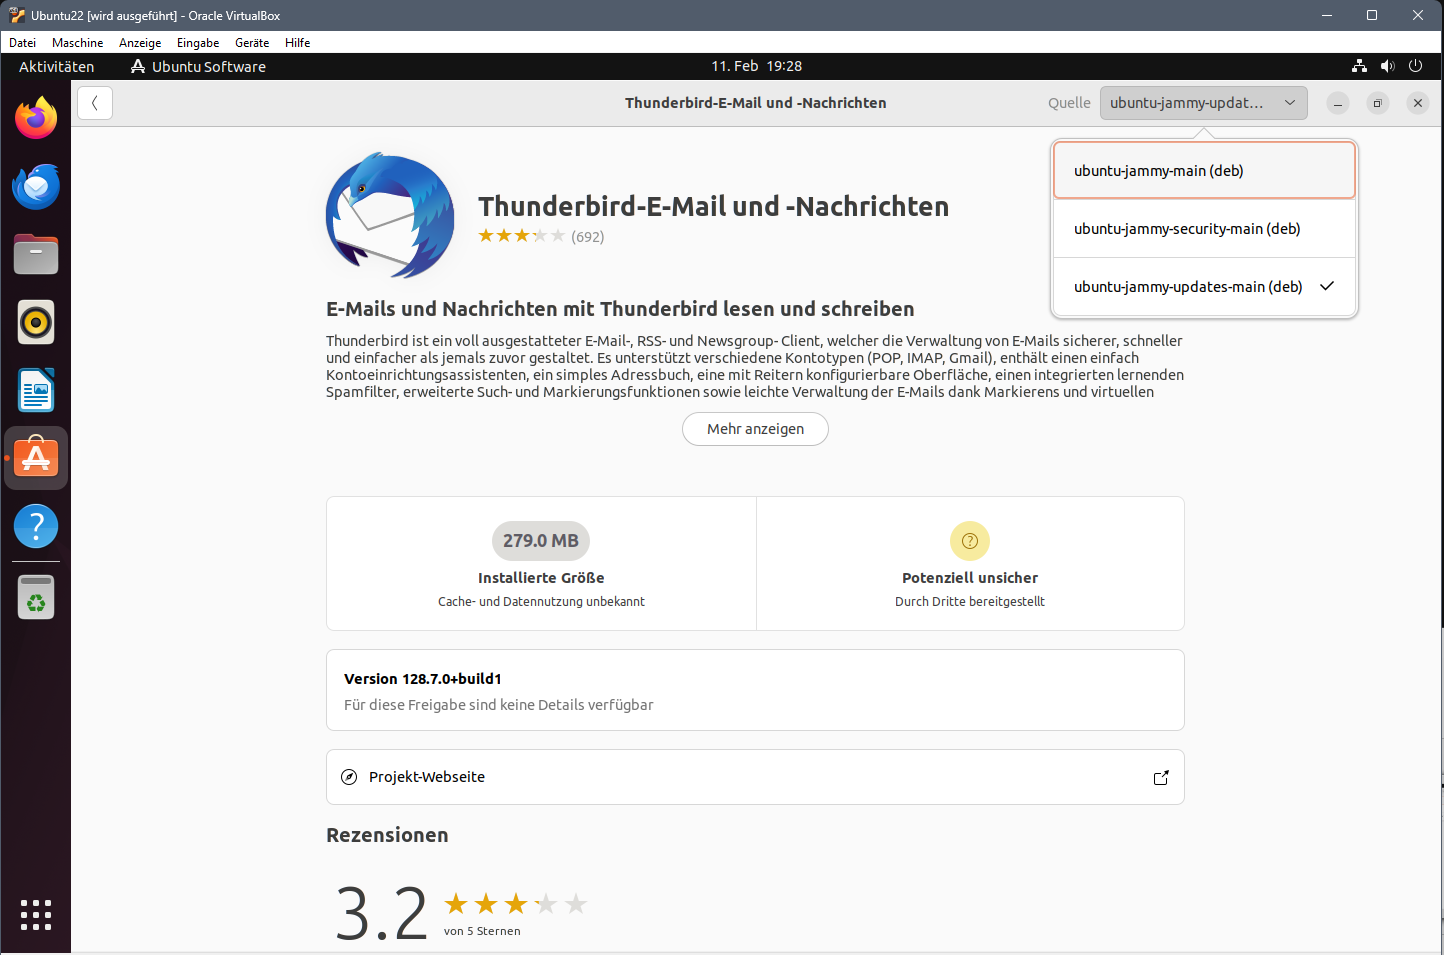Collapse the Quelle source dropdown
Viewport: 1444px width, 955px height.
coord(1204,103)
